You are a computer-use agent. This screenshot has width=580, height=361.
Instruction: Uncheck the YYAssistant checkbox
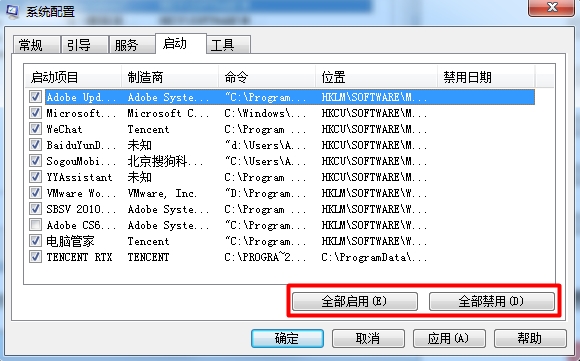click(35, 177)
